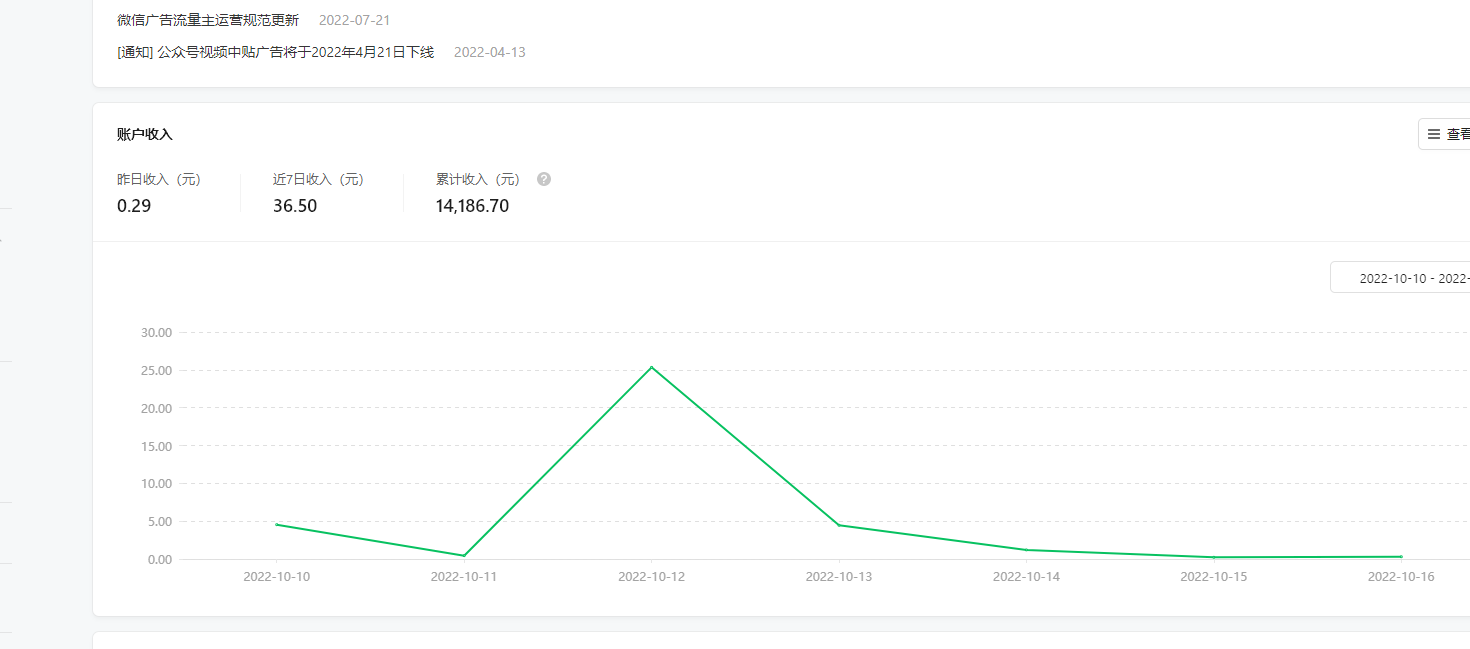The height and width of the screenshot is (649, 1470).
Task: Click the 20.00 y-axis label
Action: (x=155, y=408)
